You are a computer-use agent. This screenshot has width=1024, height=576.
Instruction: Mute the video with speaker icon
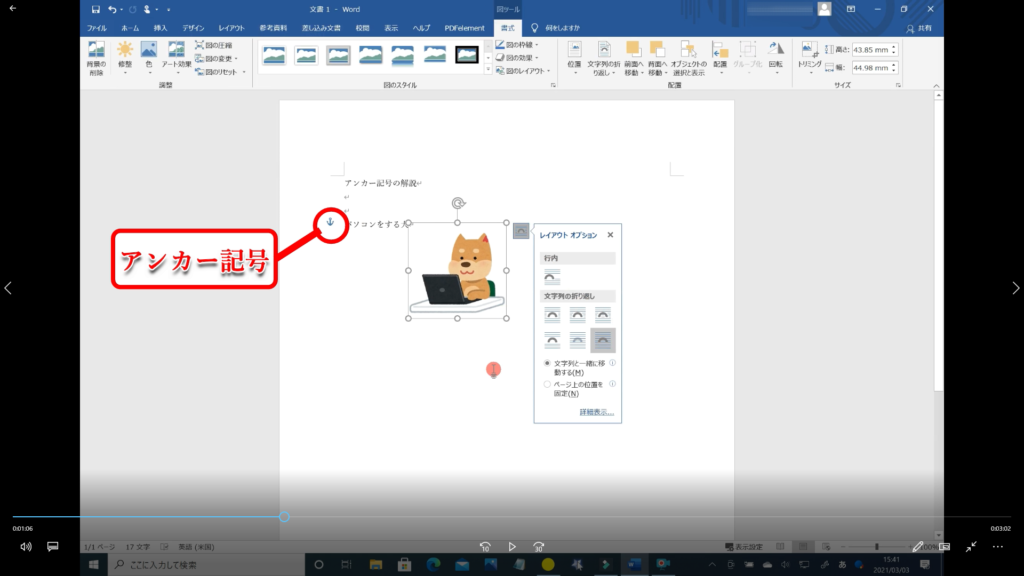26,547
